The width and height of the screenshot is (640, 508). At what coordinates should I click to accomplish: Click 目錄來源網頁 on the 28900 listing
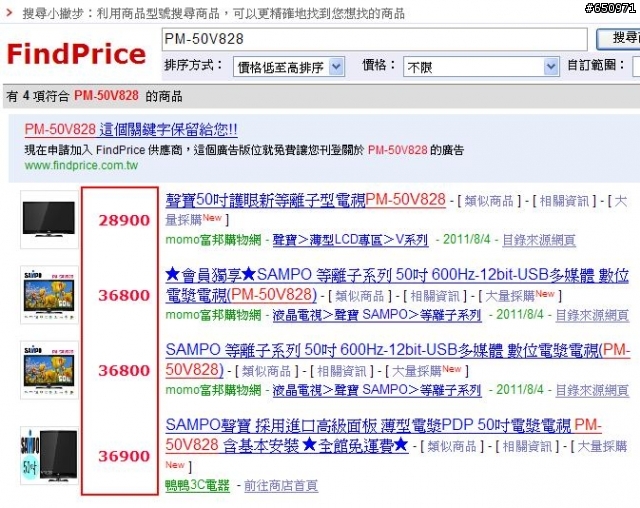[x=539, y=240]
